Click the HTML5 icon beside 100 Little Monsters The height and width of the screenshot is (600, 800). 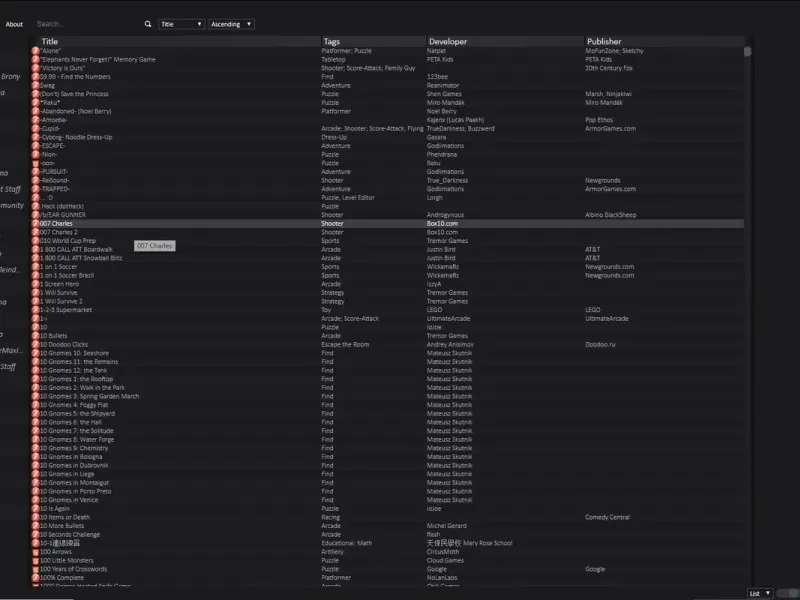pyautogui.click(x=36, y=561)
